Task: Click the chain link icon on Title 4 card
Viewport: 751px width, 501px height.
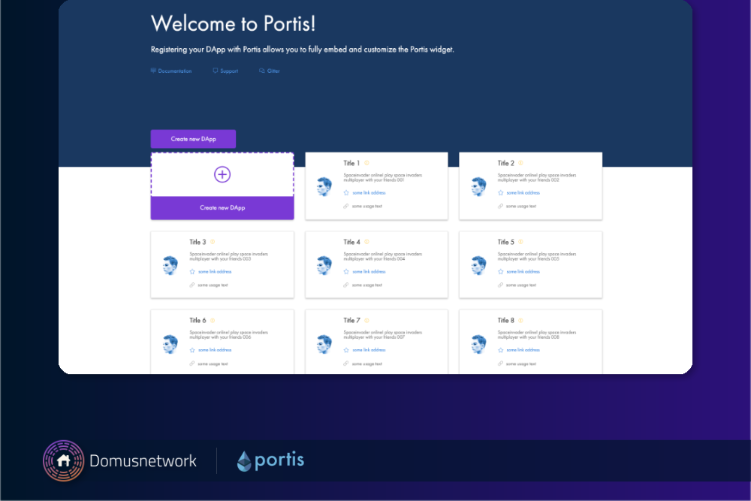Action: pos(346,285)
